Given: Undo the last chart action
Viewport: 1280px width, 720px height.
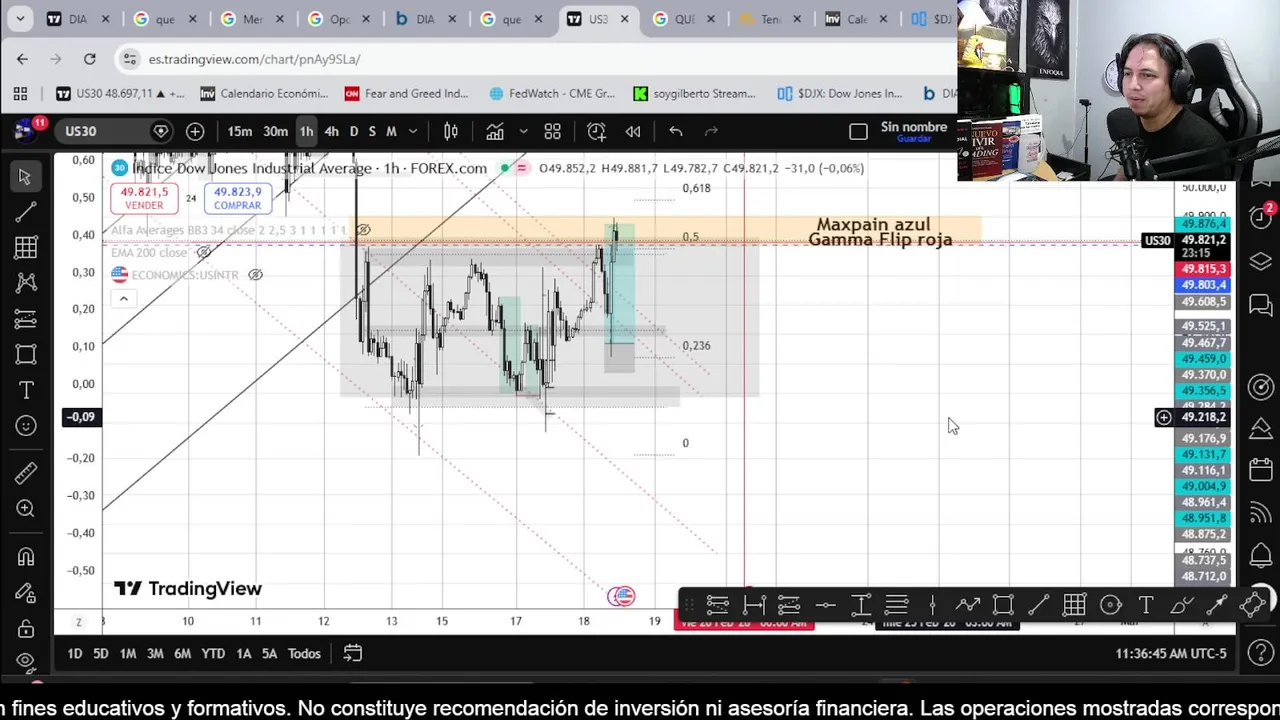Looking at the screenshot, I should [676, 131].
